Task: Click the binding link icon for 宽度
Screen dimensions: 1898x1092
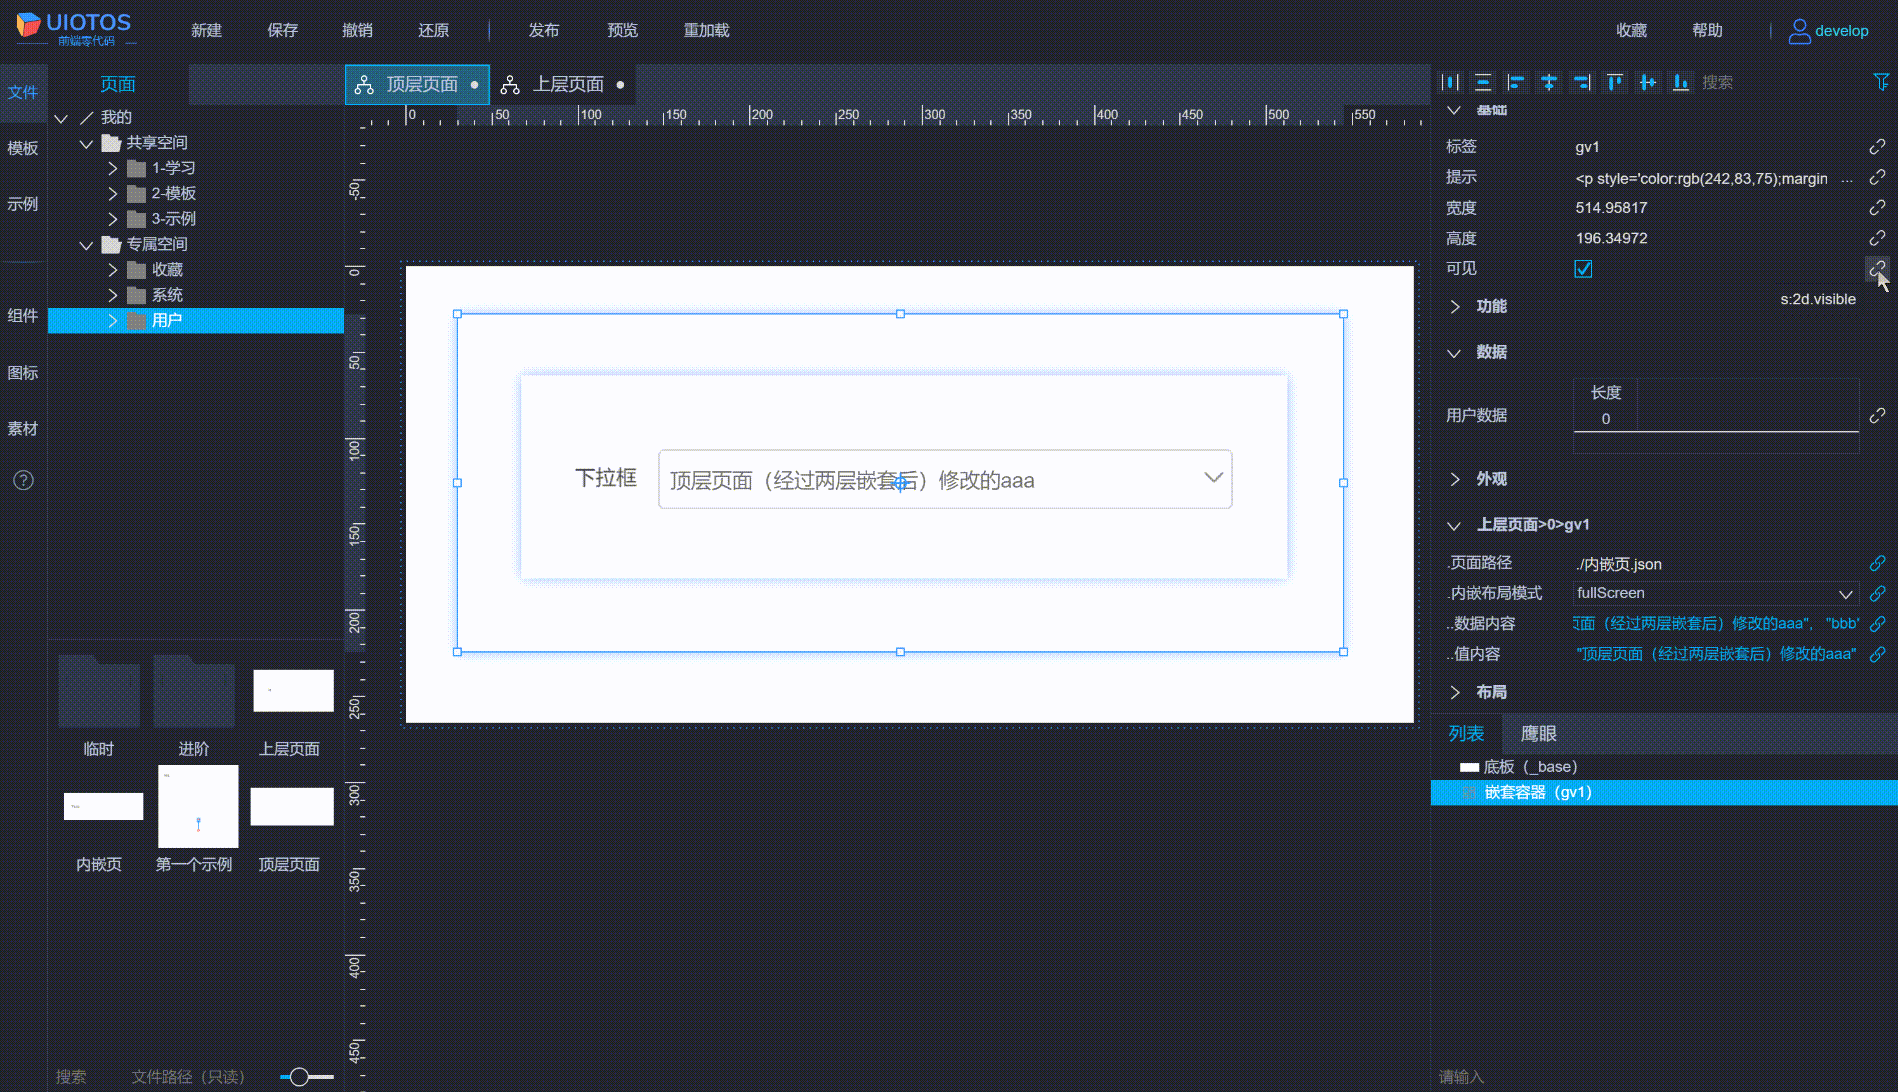Action: tap(1877, 208)
